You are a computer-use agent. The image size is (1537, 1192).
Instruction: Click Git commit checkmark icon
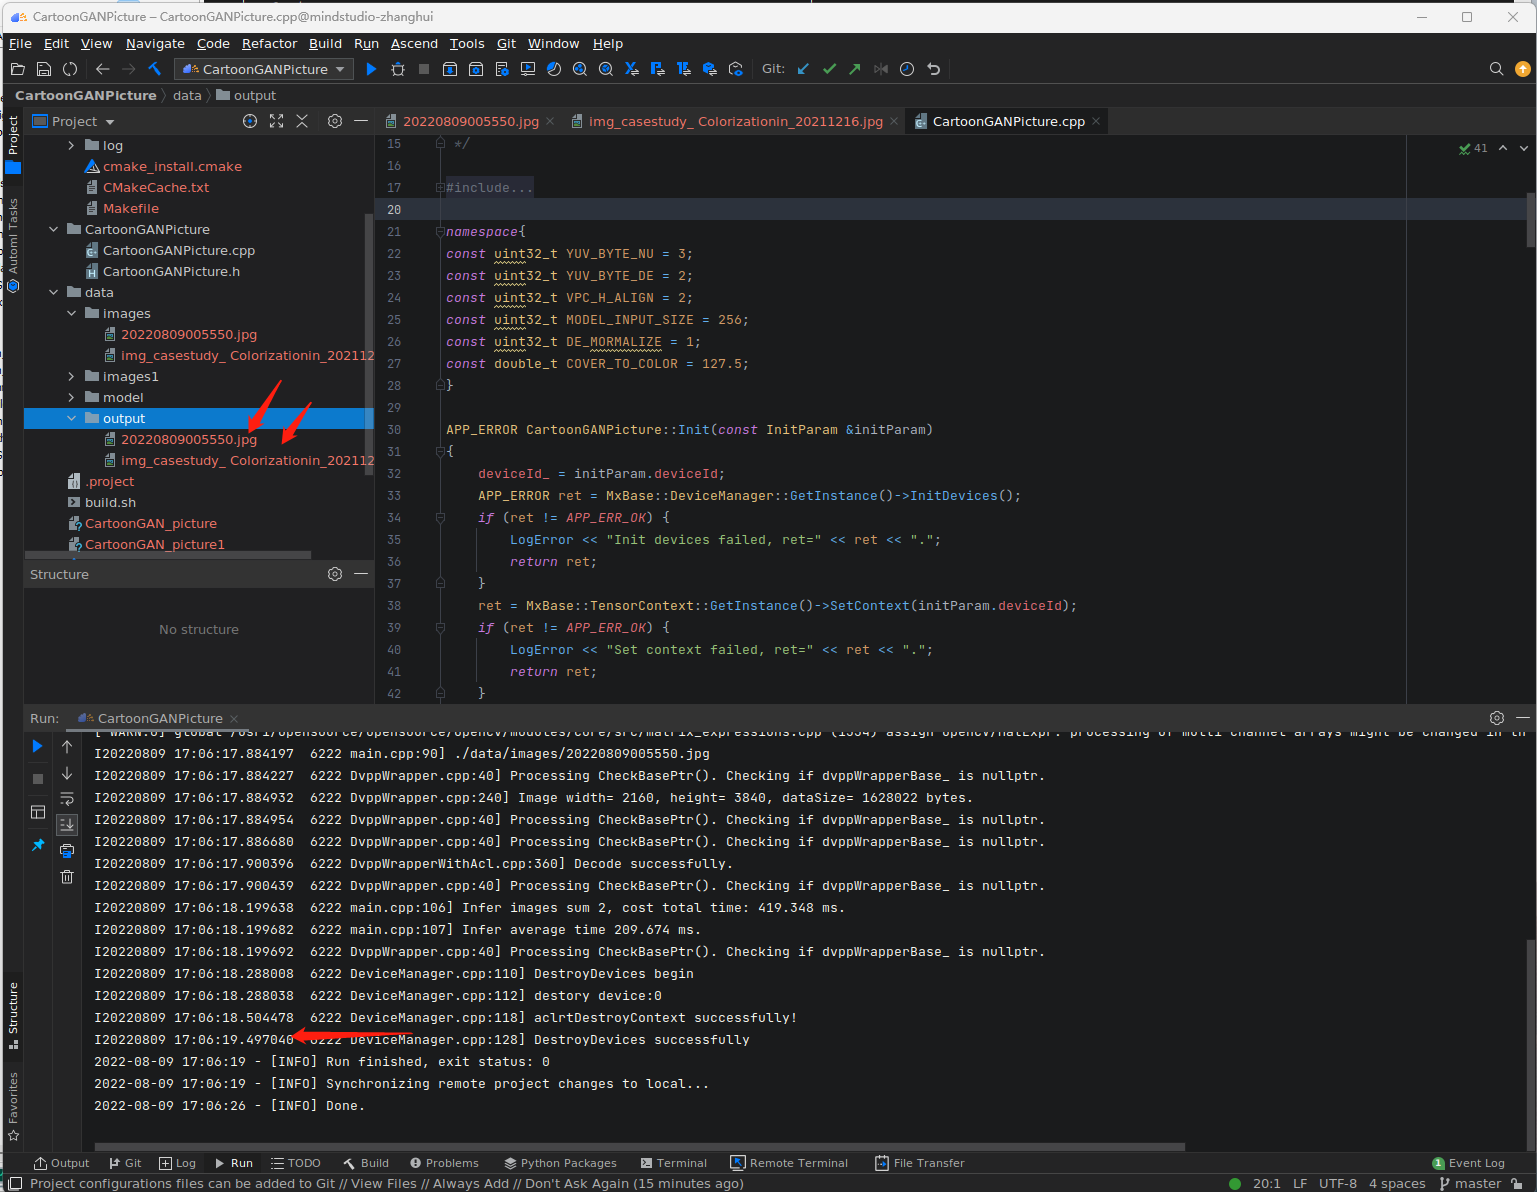[x=829, y=69]
